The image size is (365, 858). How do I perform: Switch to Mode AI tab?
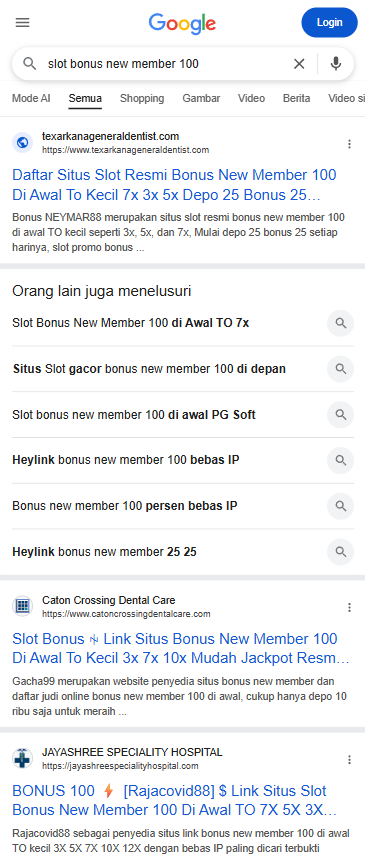[31, 98]
